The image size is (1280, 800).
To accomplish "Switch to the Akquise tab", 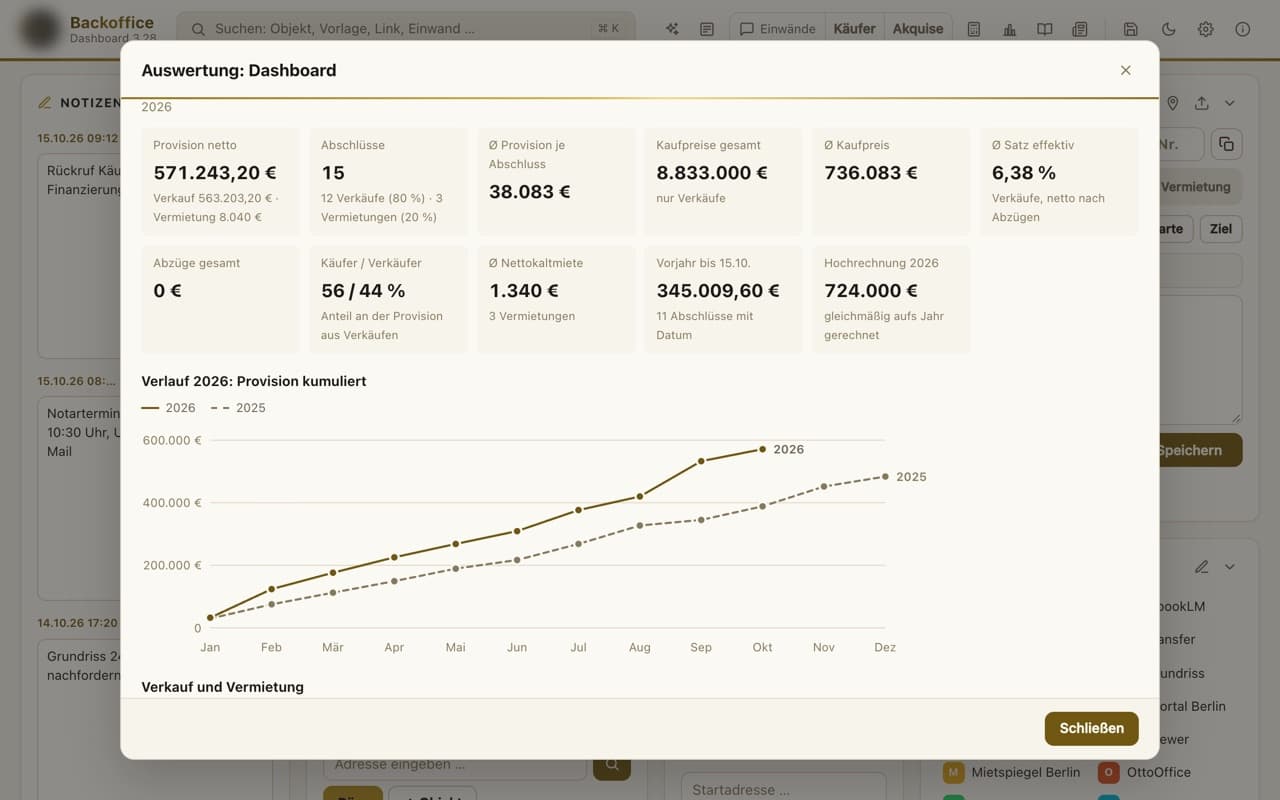I will tap(918, 29).
